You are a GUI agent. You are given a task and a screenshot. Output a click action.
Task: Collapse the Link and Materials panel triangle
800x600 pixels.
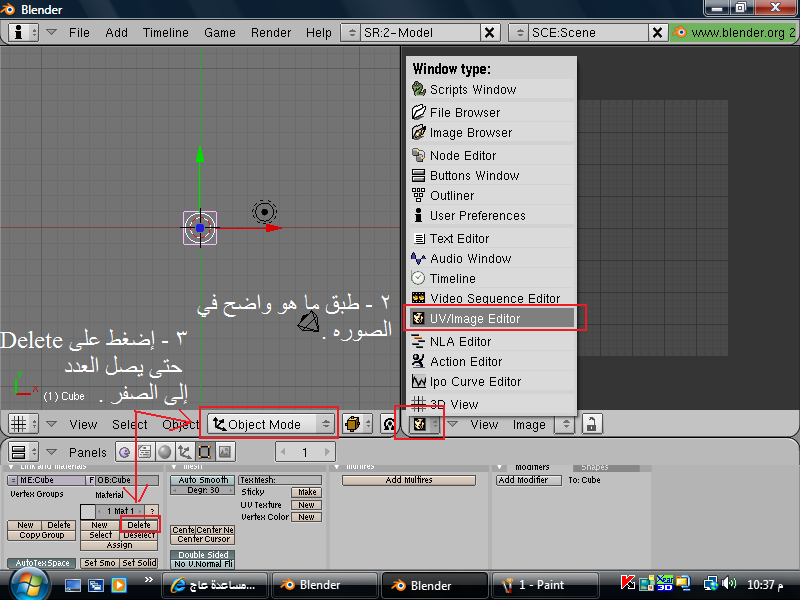point(11,467)
